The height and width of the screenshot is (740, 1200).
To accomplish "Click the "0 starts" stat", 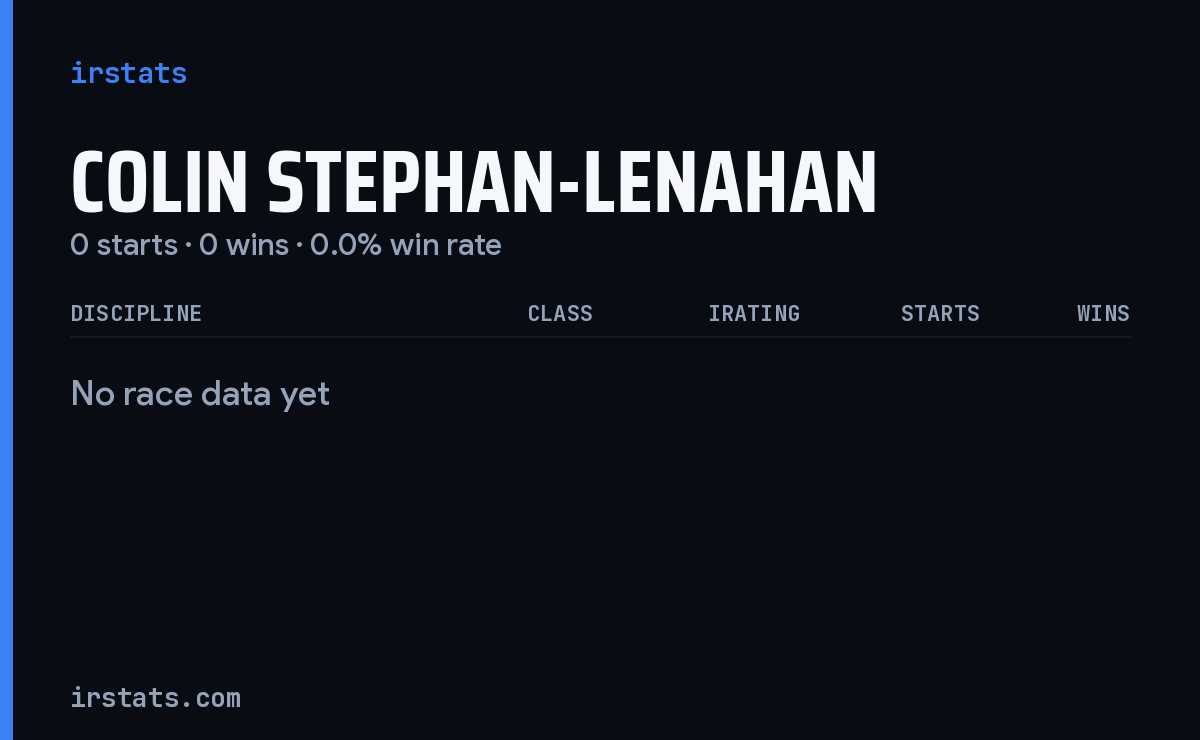I will 124,245.
